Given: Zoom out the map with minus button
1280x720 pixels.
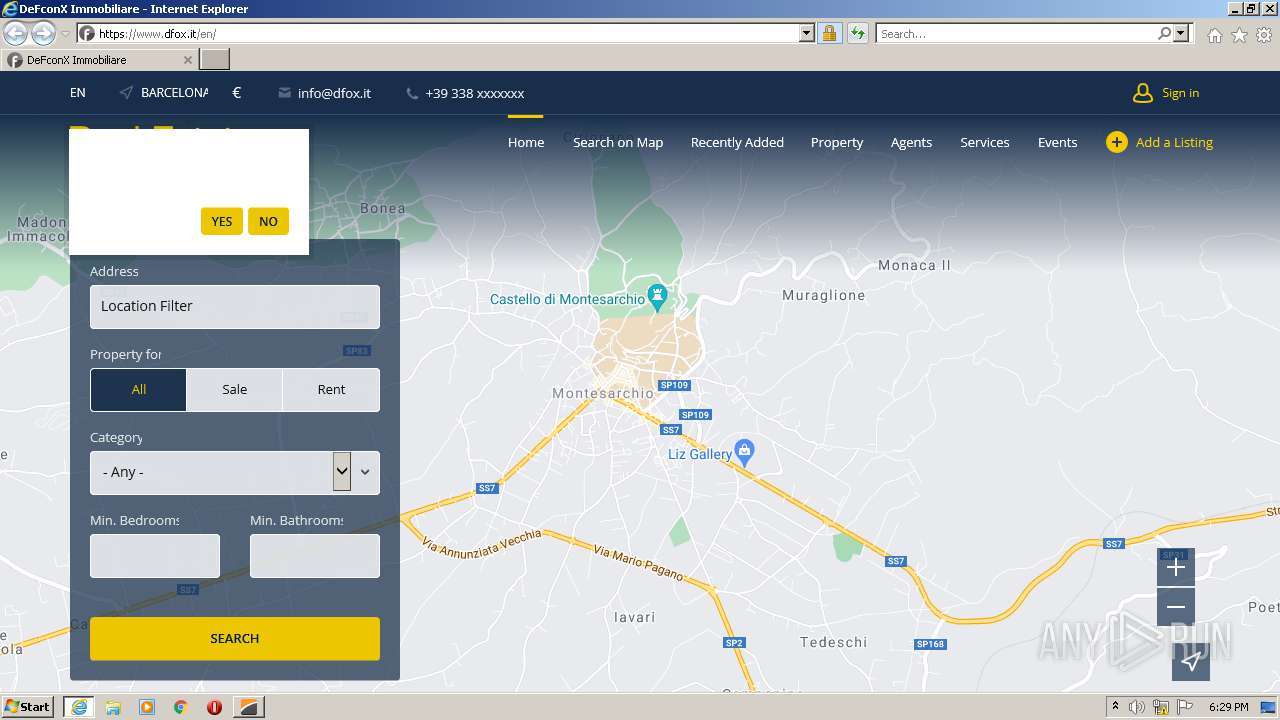Looking at the screenshot, I should (1176, 607).
